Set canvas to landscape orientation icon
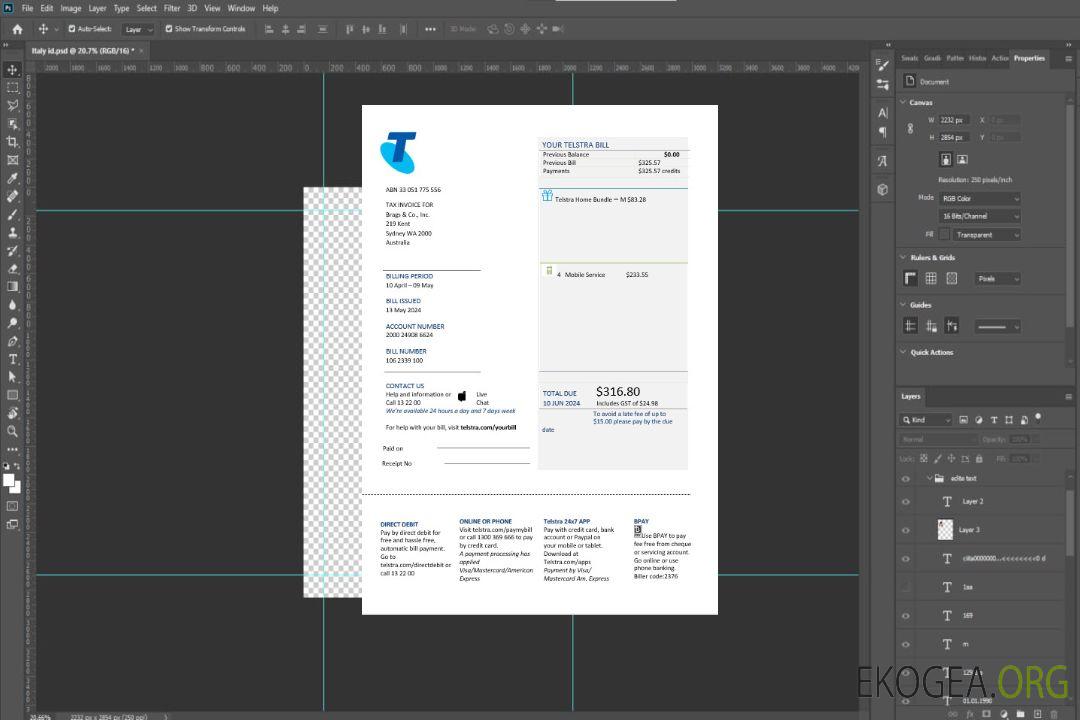Image resolution: width=1080 pixels, height=720 pixels. point(962,159)
